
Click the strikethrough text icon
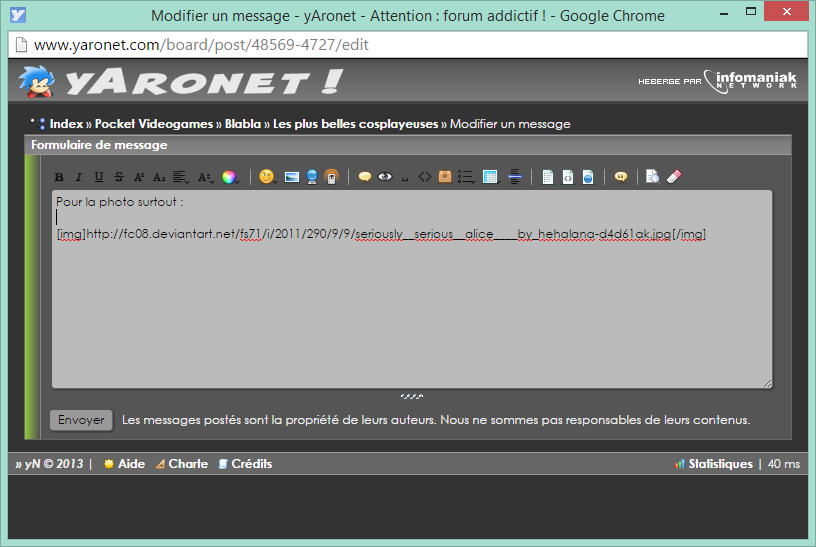[x=119, y=177]
